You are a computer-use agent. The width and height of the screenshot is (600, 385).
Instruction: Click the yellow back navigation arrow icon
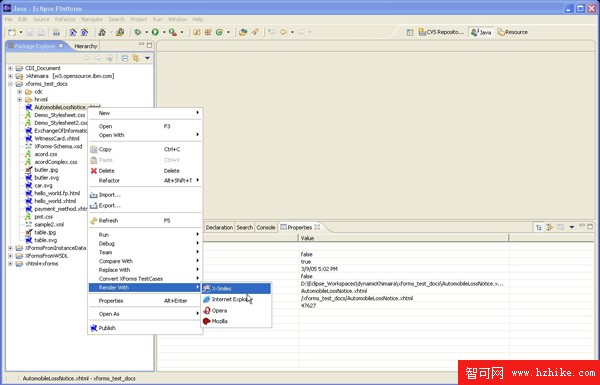(x=284, y=33)
